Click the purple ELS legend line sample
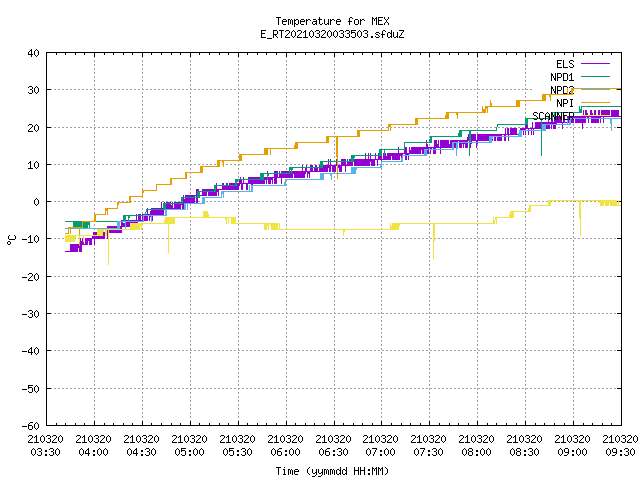The image size is (640, 480). (595, 64)
